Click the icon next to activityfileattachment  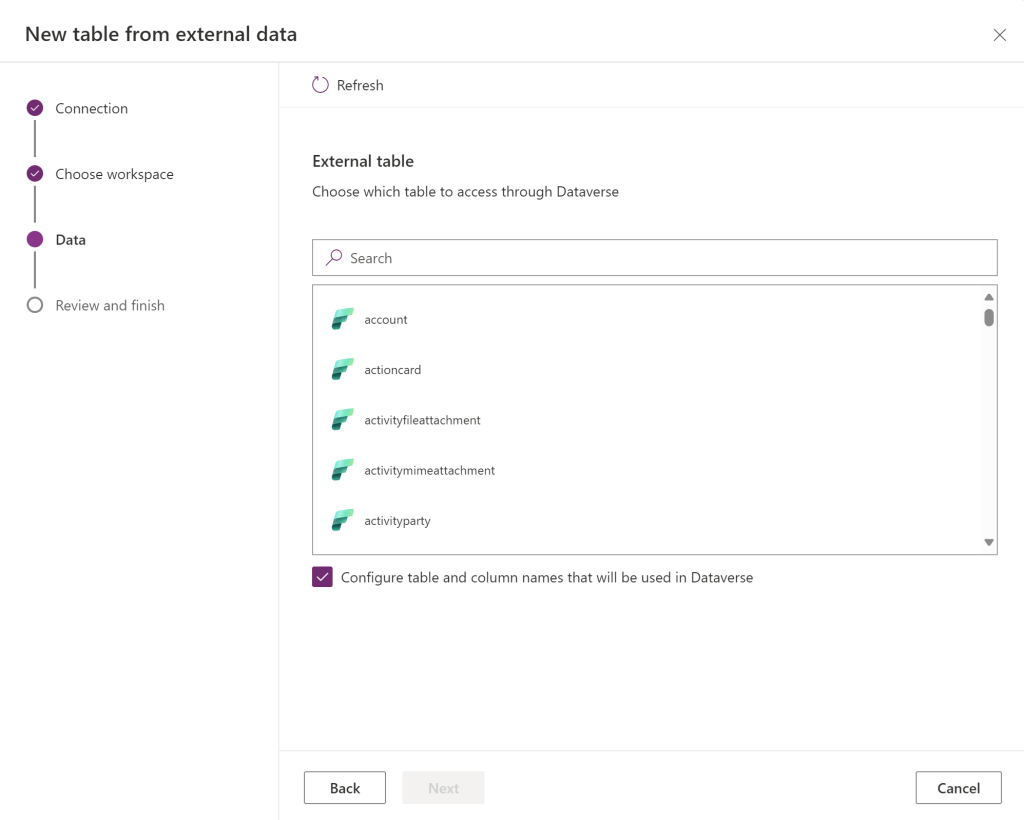click(x=343, y=420)
